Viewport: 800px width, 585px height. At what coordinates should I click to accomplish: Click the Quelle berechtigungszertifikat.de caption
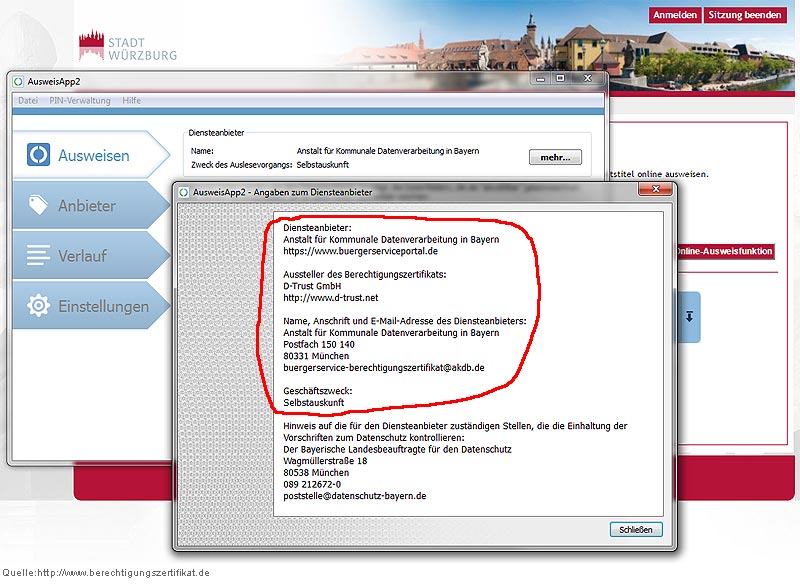(x=106, y=573)
